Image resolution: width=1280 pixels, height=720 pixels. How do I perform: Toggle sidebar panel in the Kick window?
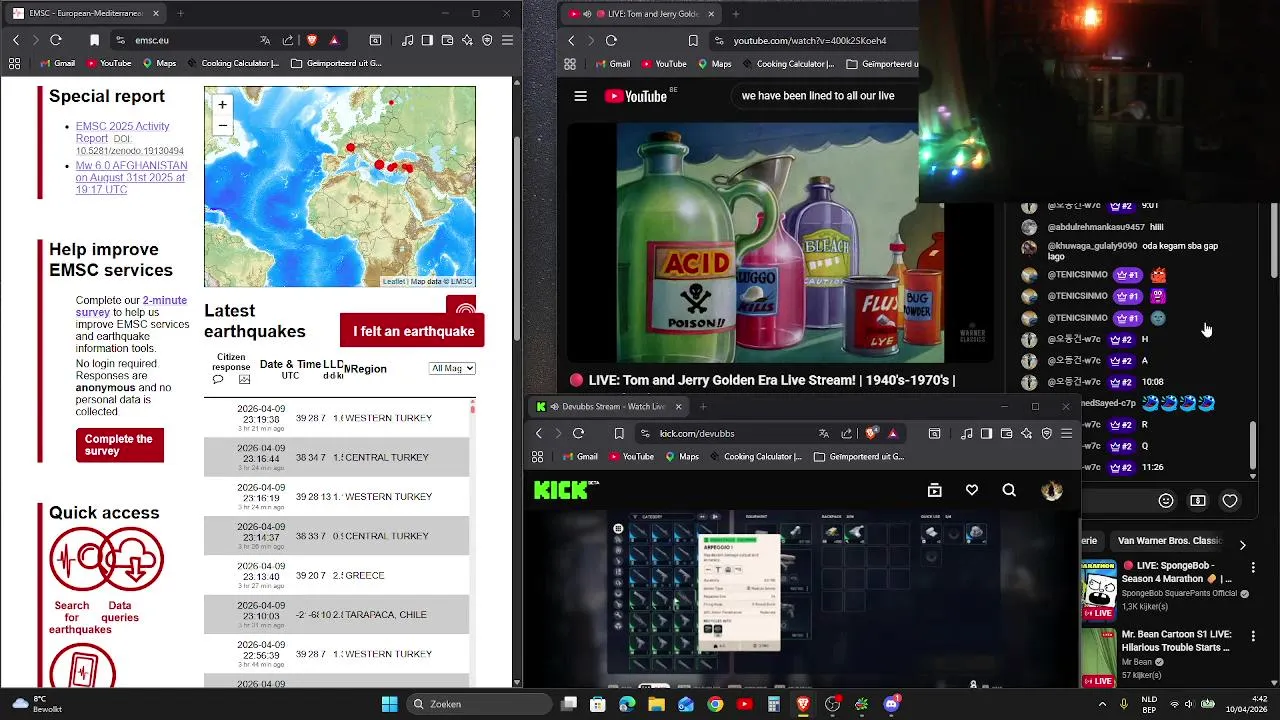tap(986, 433)
